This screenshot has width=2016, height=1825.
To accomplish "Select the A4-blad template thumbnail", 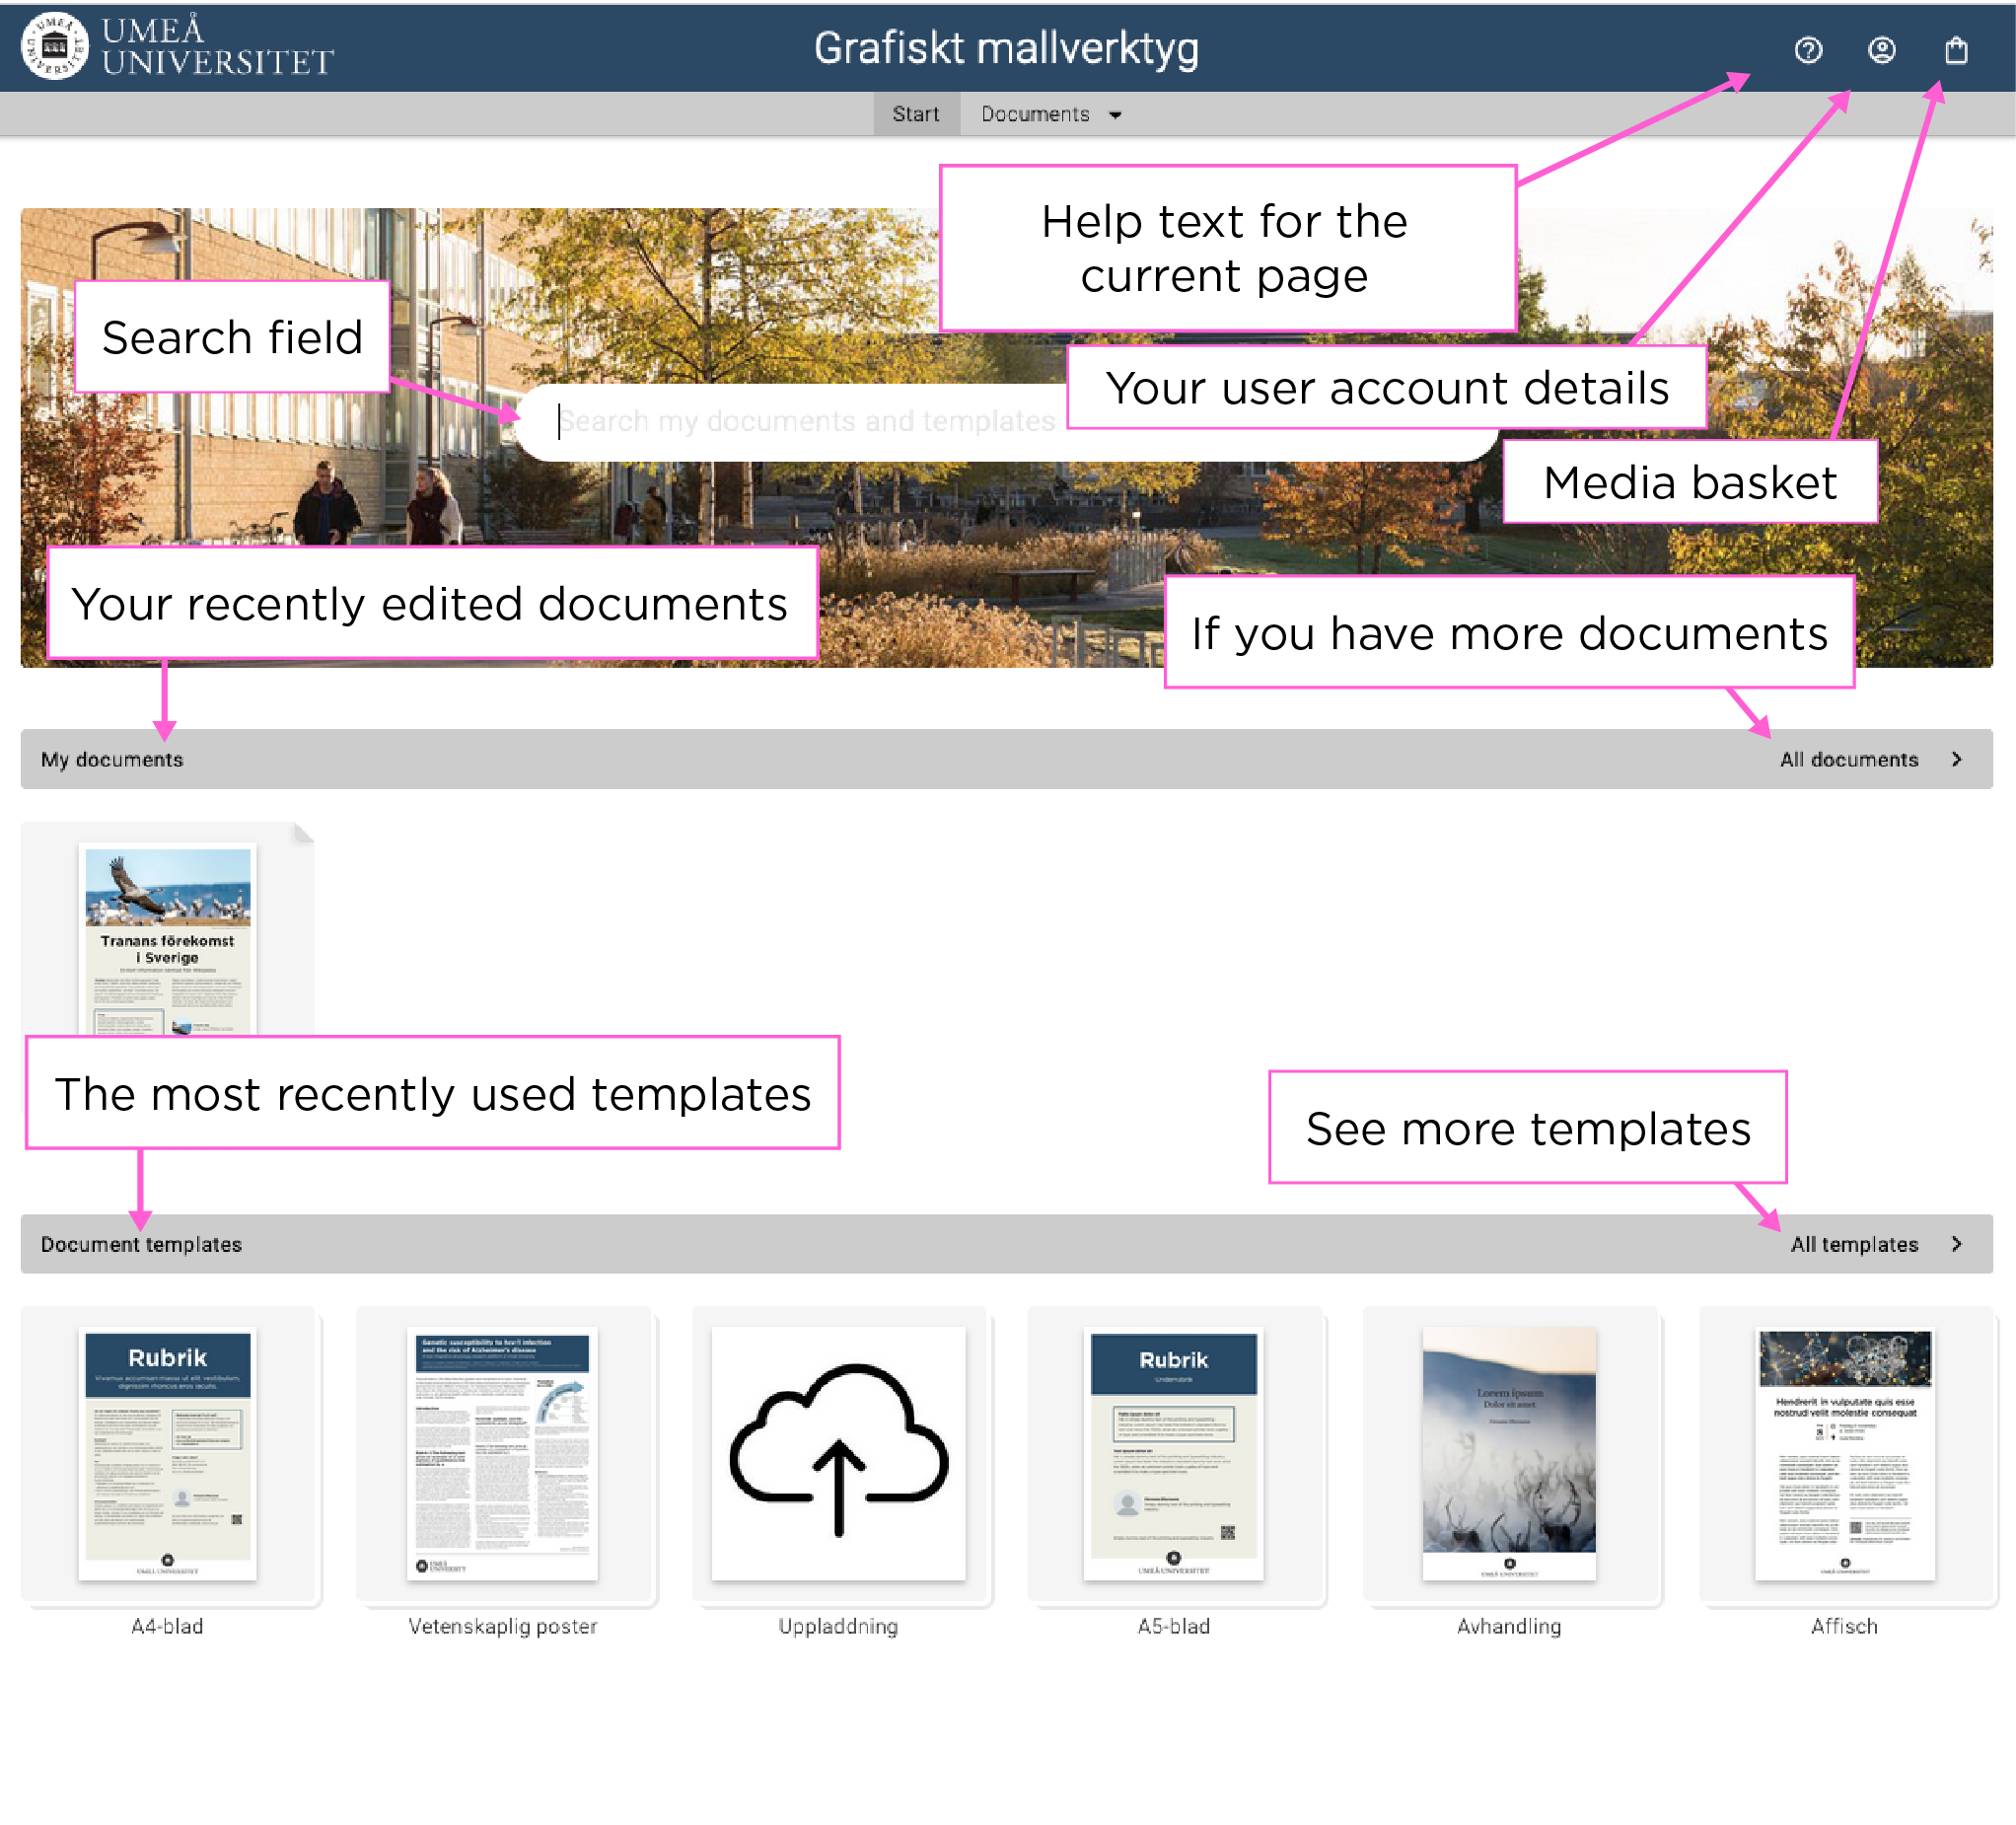I will [167, 1455].
